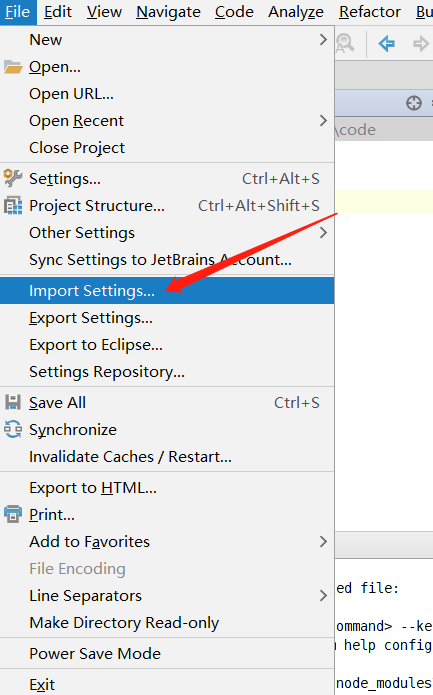Click the folder icon beside Open...
Viewport: 433px width, 695px height.
tap(13, 67)
